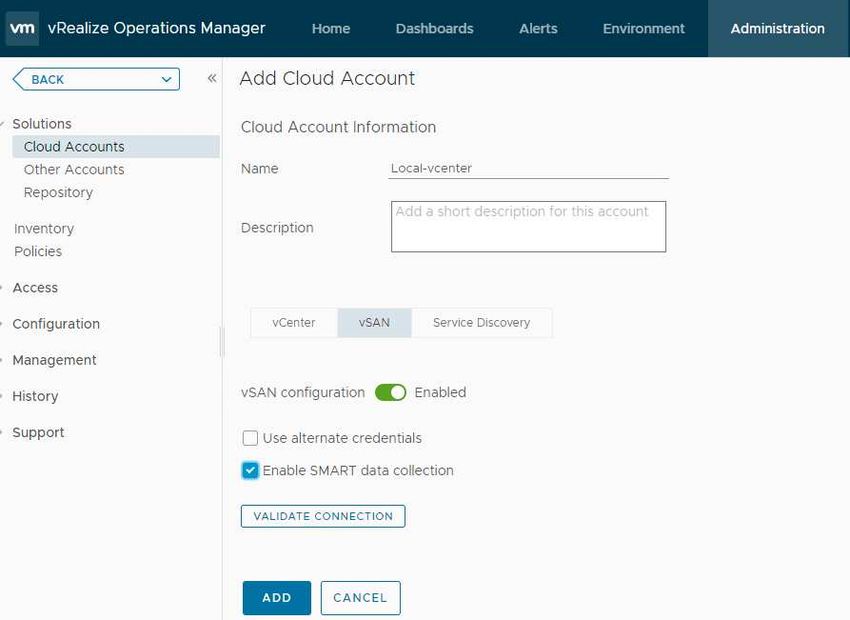This screenshot has width=850, height=620.
Task: Click the Cloud Account Information heading
Action: 338,127
